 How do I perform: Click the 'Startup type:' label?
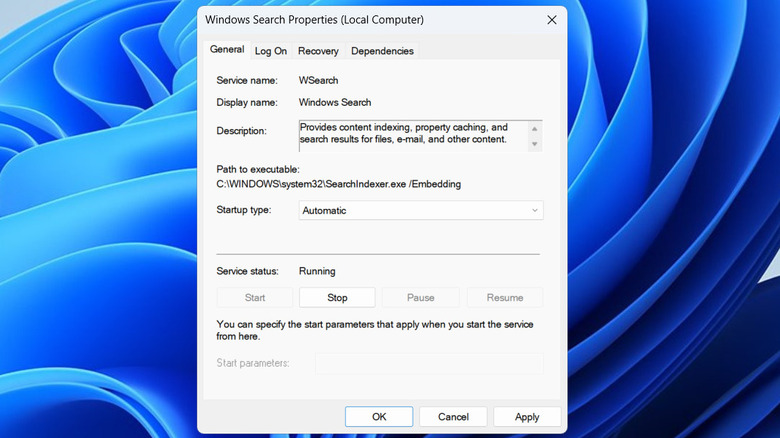[x=244, y=210]
